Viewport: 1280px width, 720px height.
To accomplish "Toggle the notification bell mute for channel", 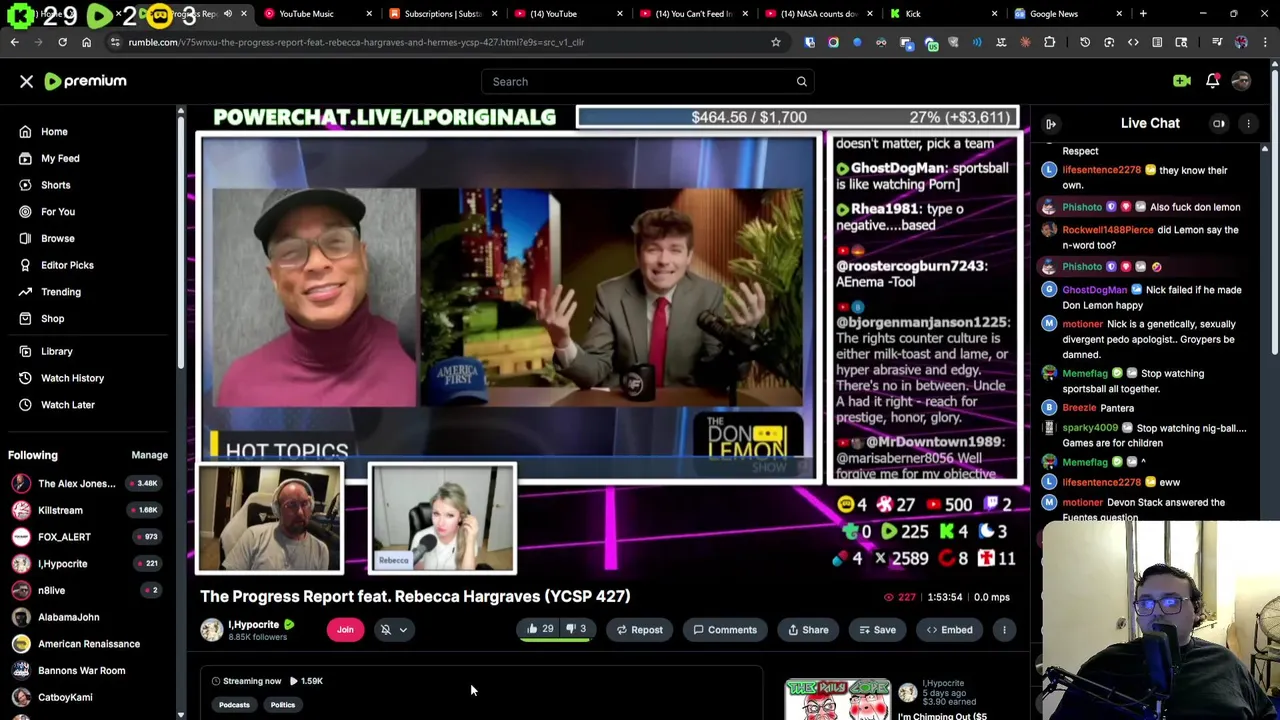I will click(386, 629).
